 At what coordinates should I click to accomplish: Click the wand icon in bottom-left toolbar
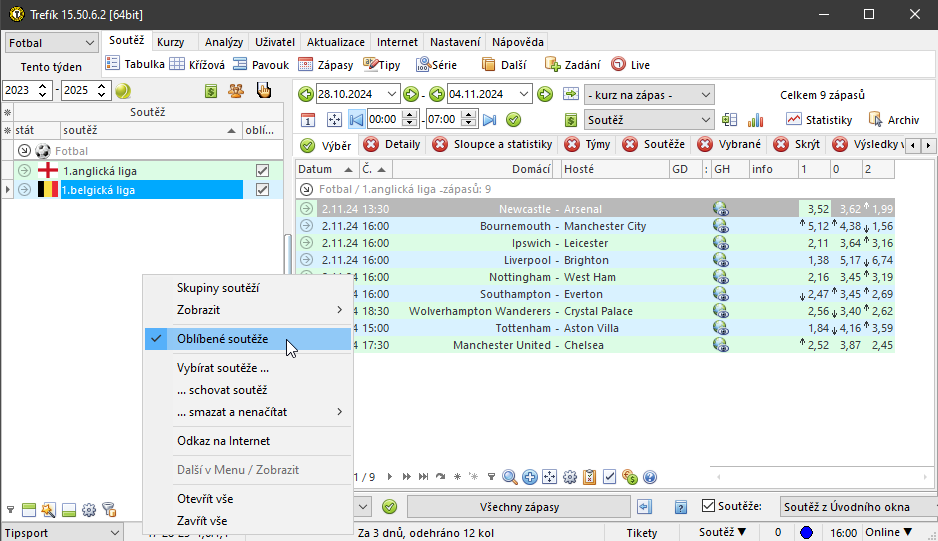pos(48,510)
